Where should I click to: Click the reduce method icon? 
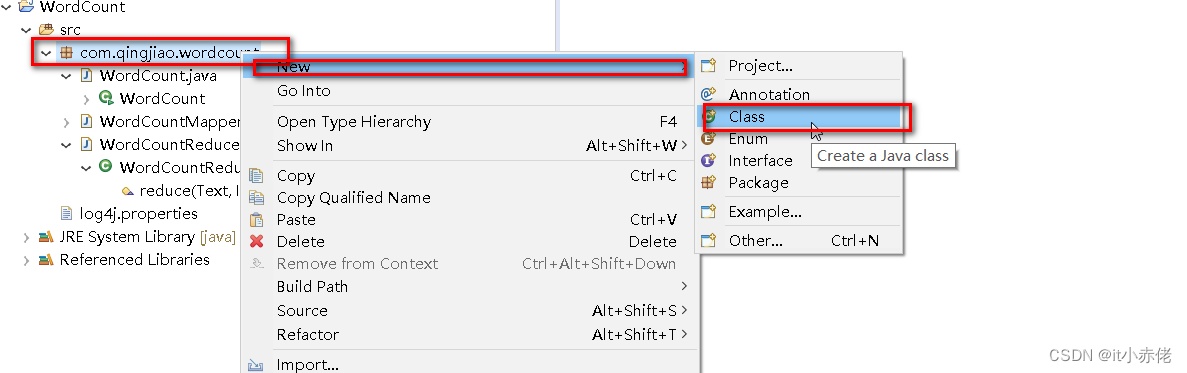(x=127, y=191)
